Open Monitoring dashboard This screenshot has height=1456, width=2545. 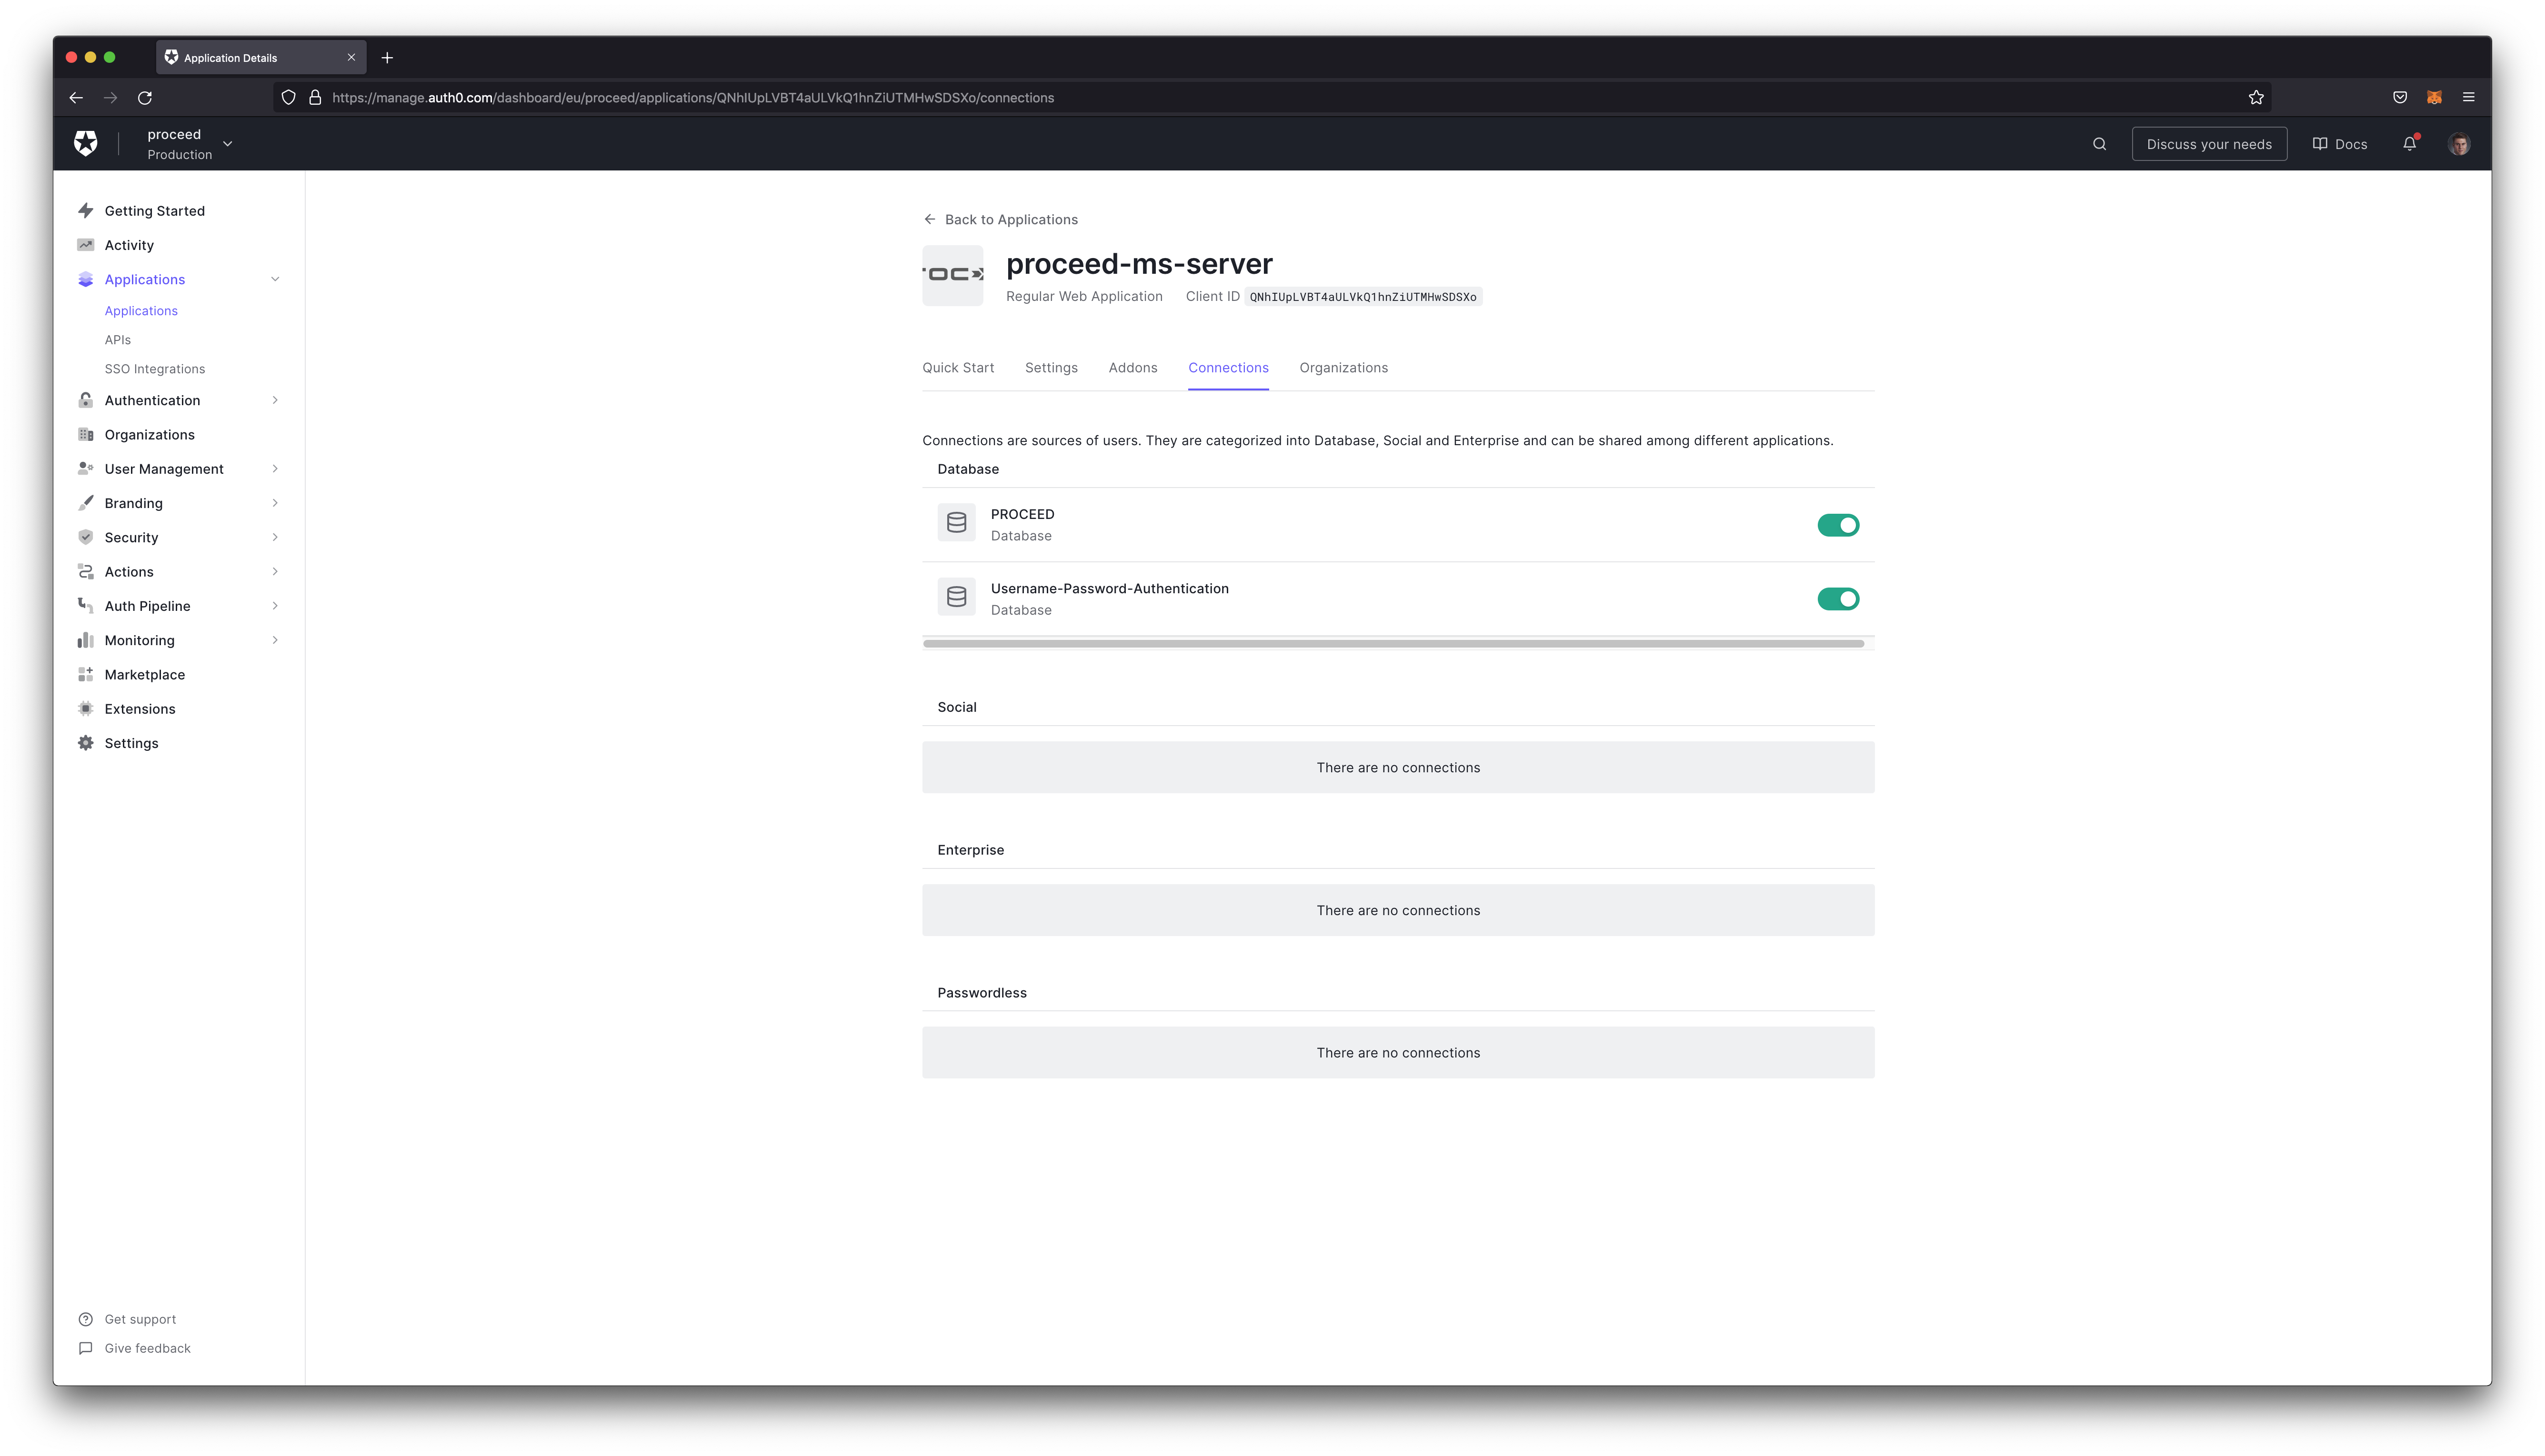pyautogui.click(x=138, y=640)
